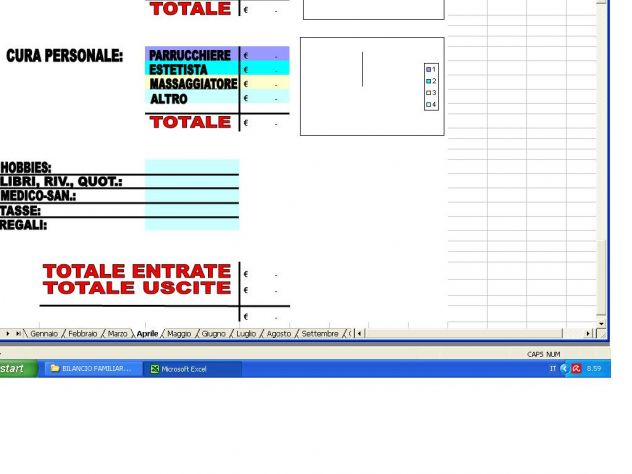Open the BILANCIO FAMILIAR folder taskbar button

(x=92, y=368)
